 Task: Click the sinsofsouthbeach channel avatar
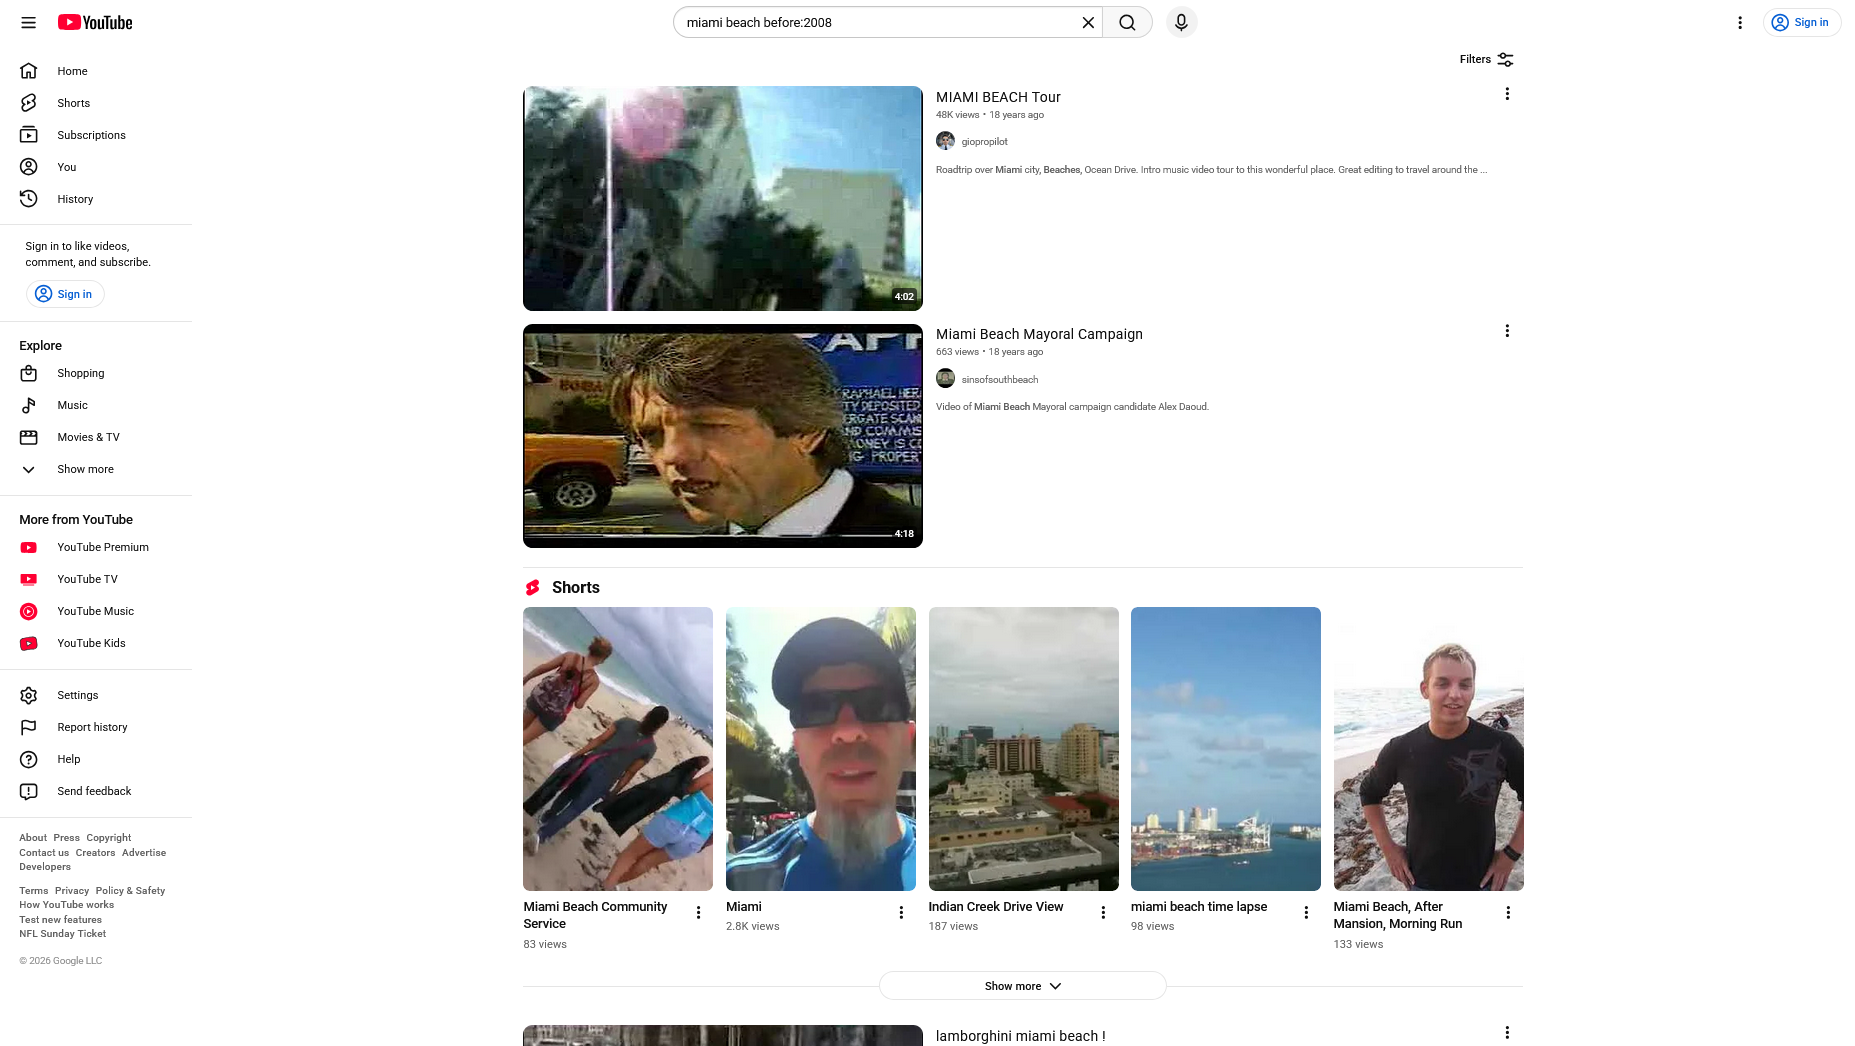[x=945, y=378]
